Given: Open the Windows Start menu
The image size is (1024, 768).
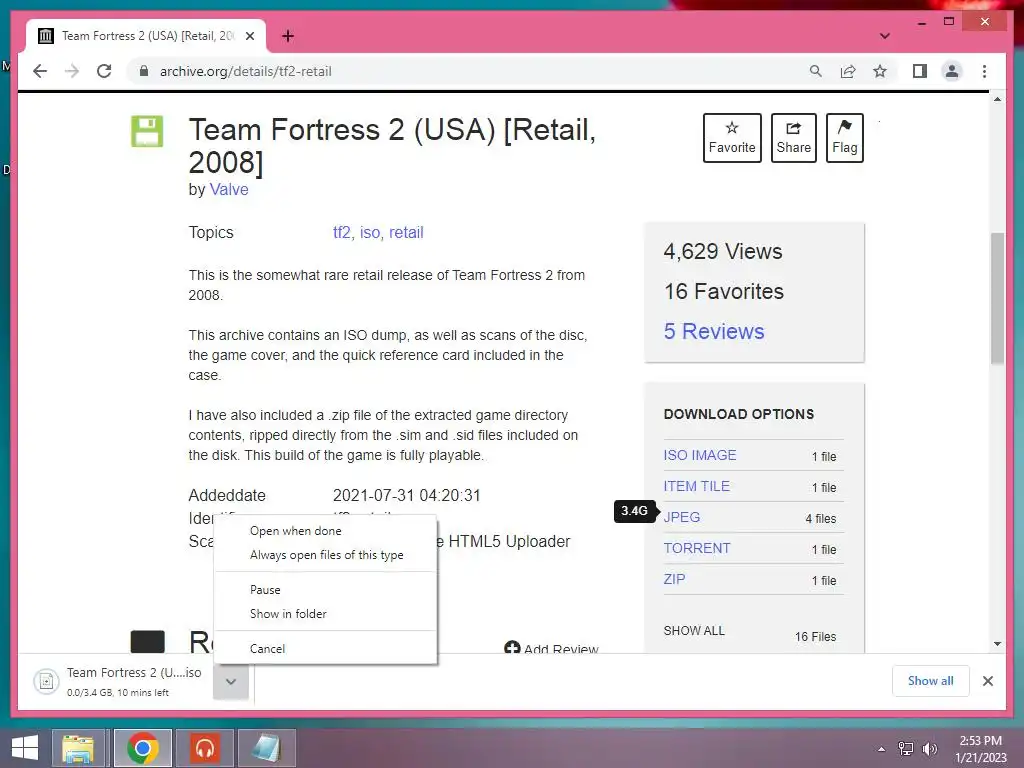Looking at the screenshot, I should click(25, 748).
